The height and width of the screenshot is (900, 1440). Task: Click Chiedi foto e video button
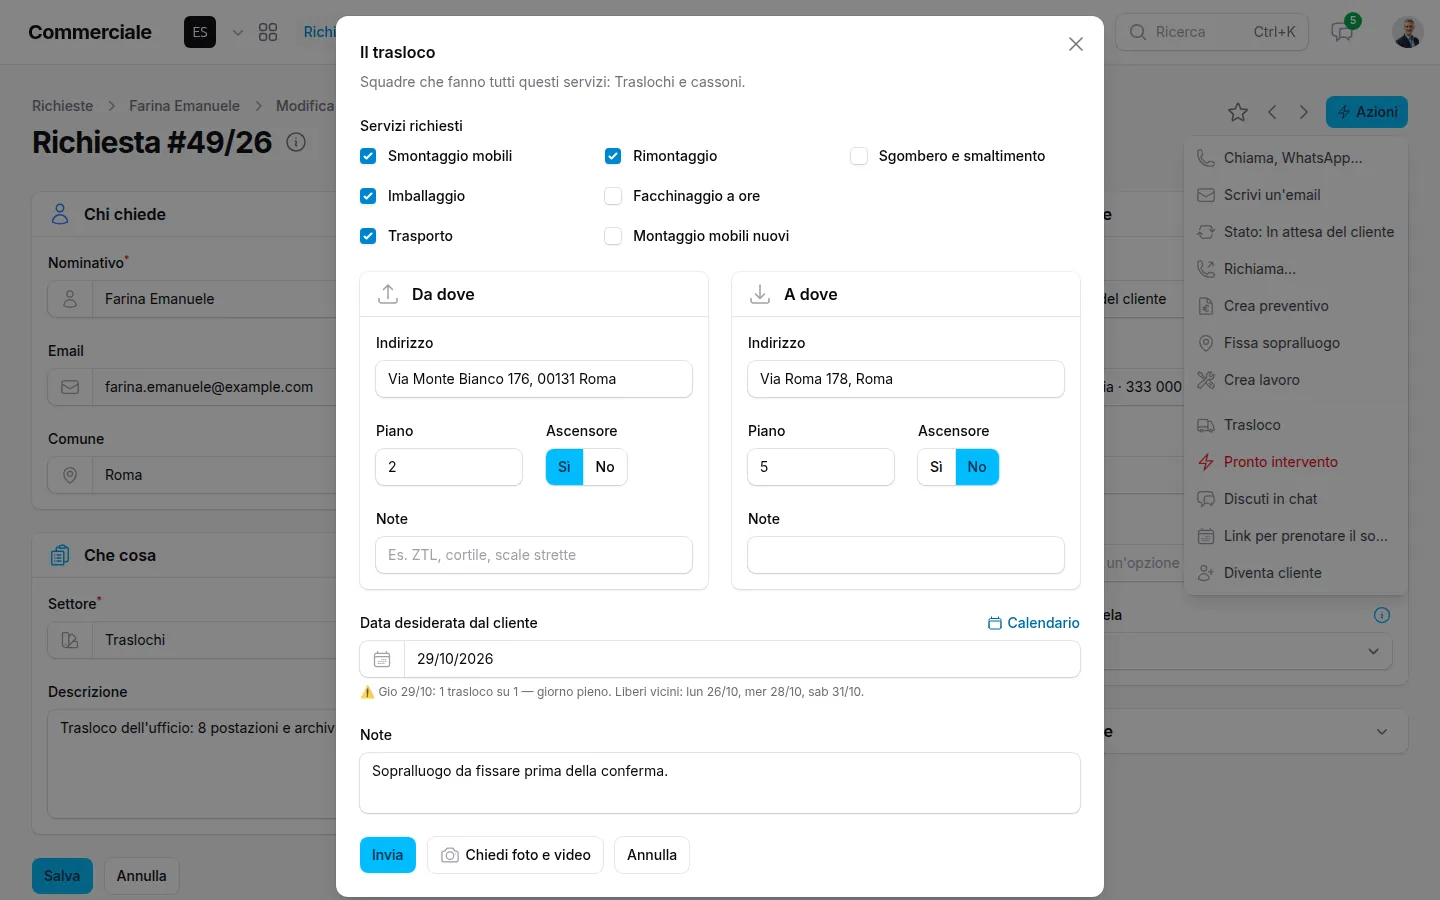tap(515, 855)
